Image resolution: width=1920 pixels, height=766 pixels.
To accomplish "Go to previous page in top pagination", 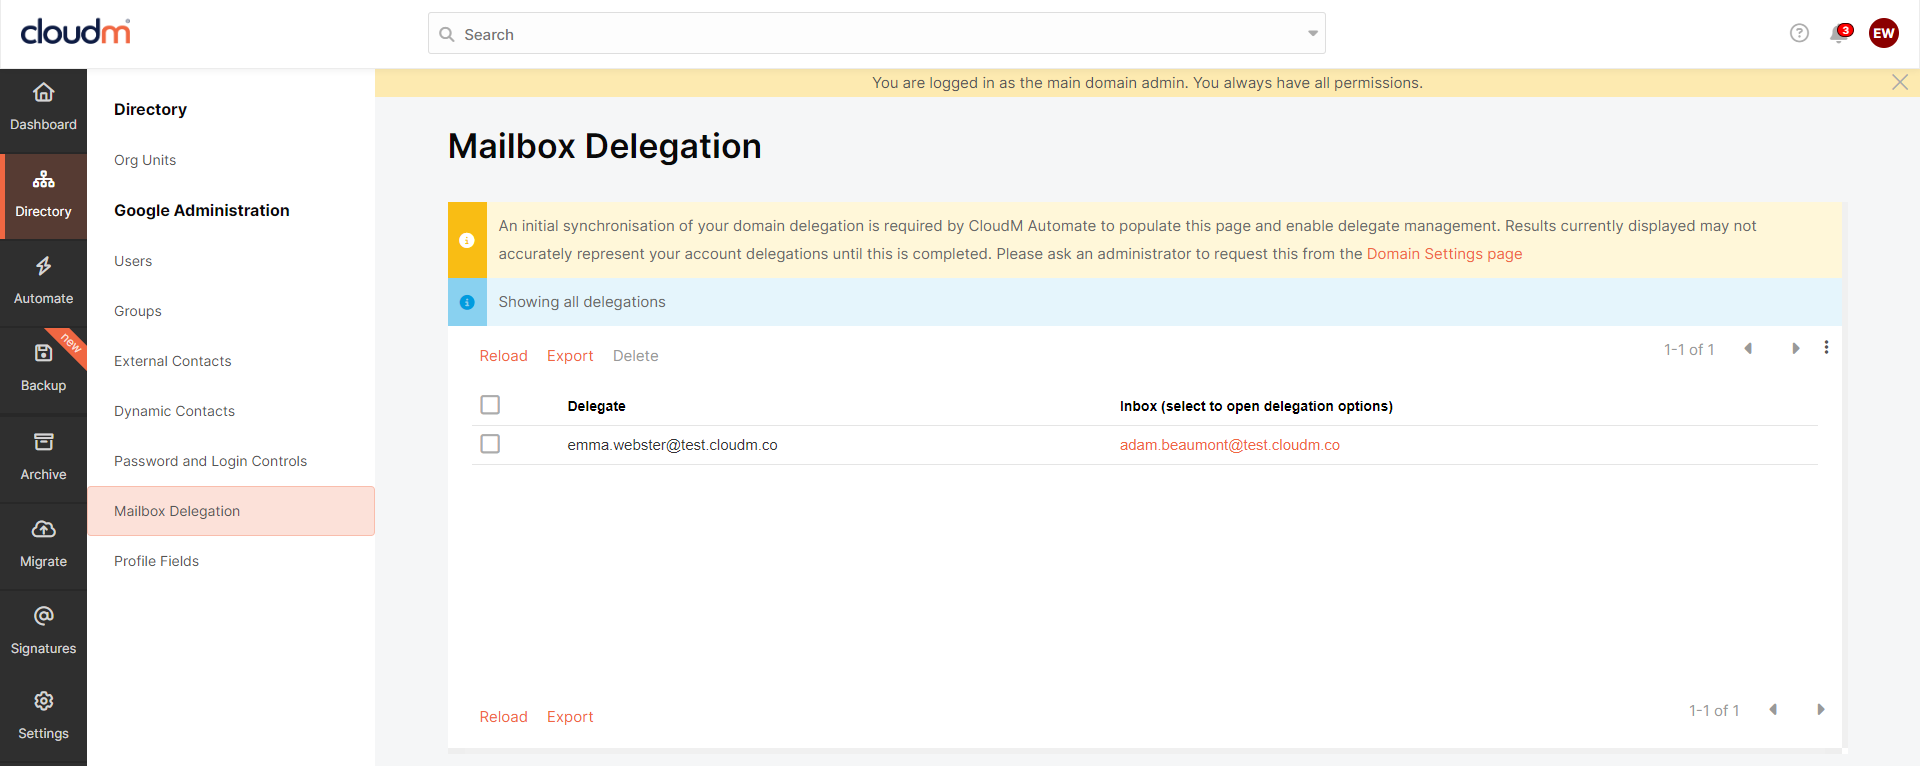I will (1748, 349).
